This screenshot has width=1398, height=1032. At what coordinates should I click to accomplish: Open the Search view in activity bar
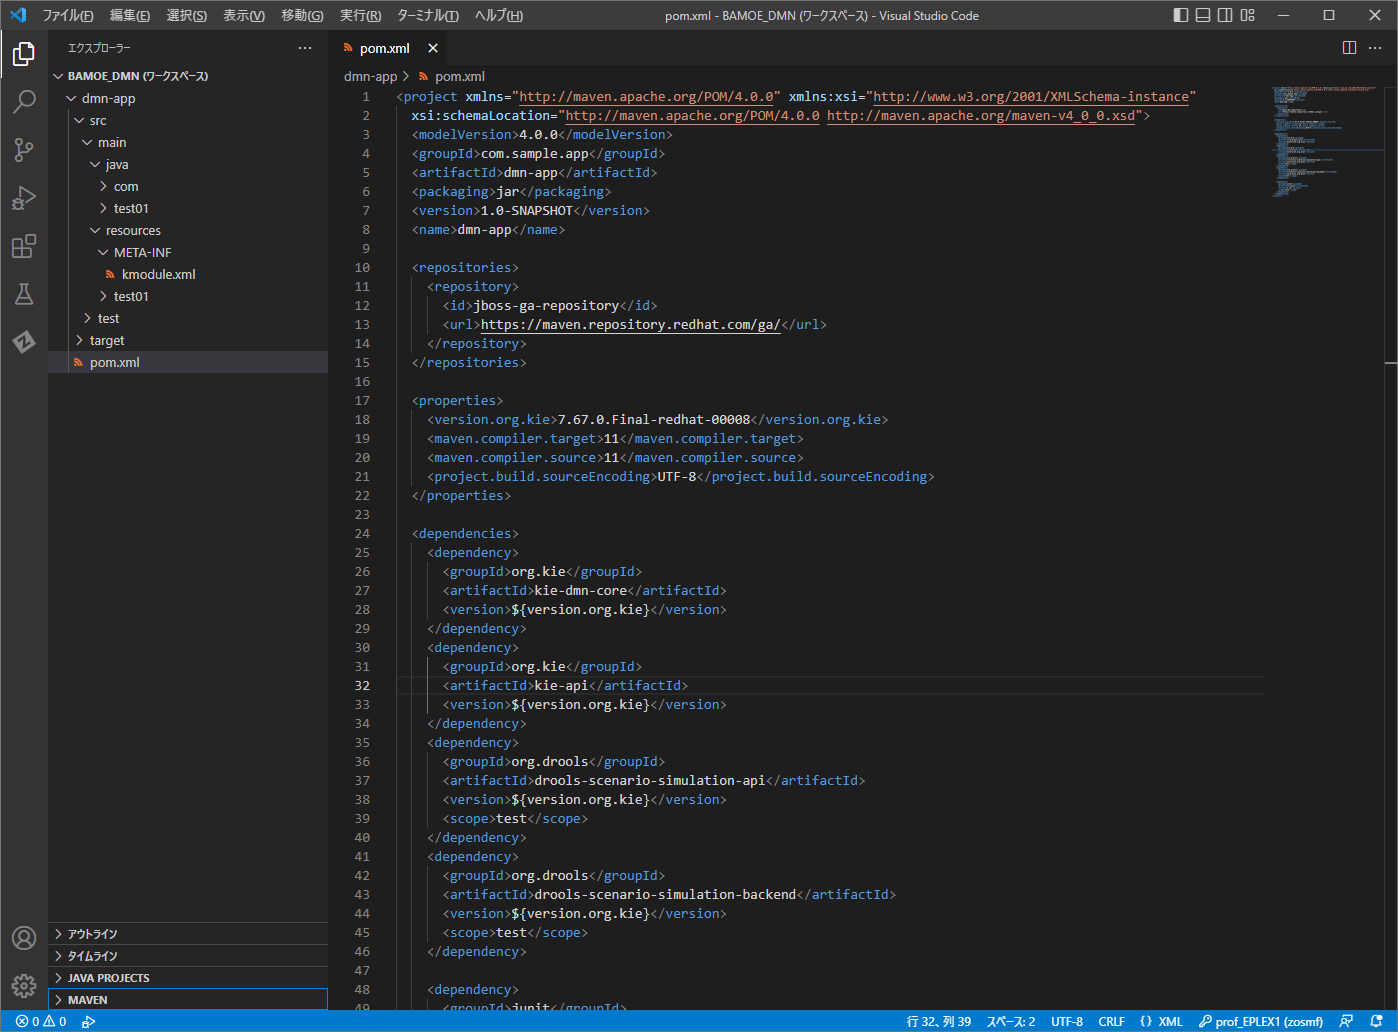(x=24, y=101)
